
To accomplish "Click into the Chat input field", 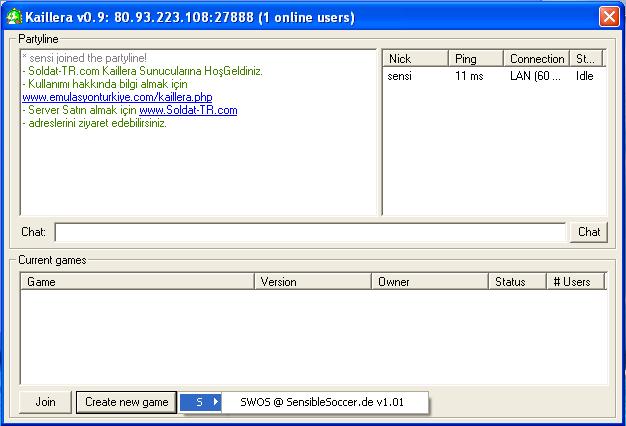I will (x=310, y=232).
